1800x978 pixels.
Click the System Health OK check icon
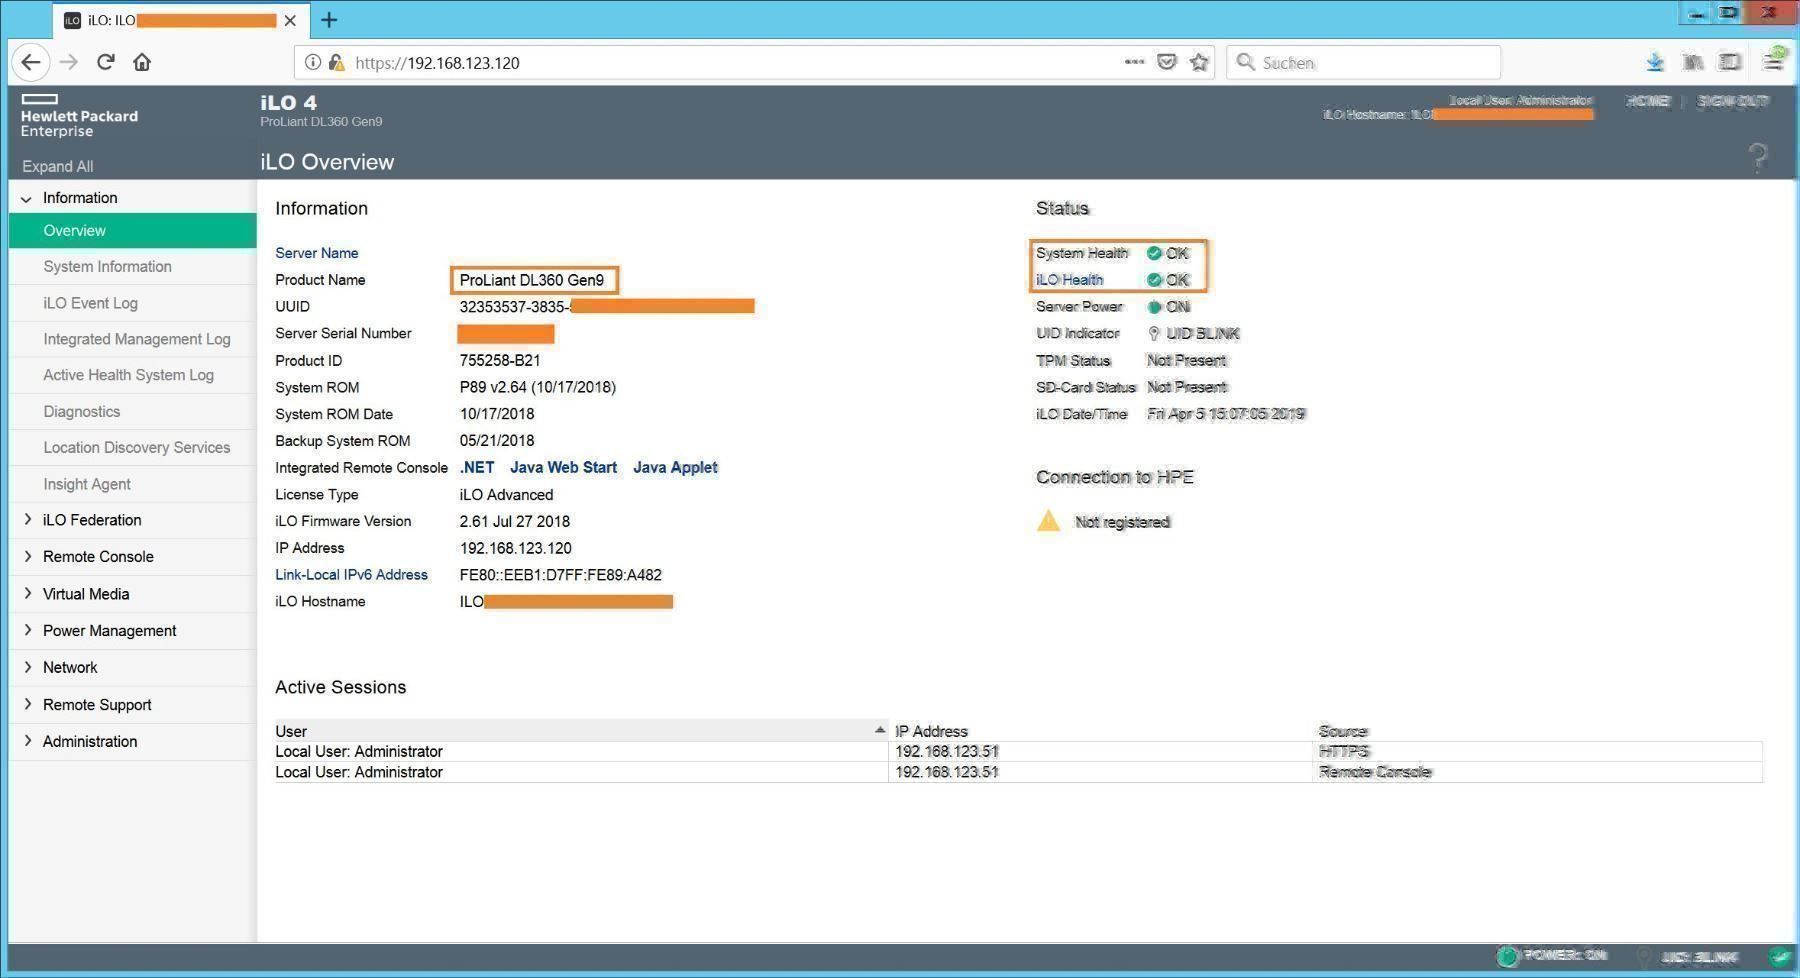[x=1154, y=253]
